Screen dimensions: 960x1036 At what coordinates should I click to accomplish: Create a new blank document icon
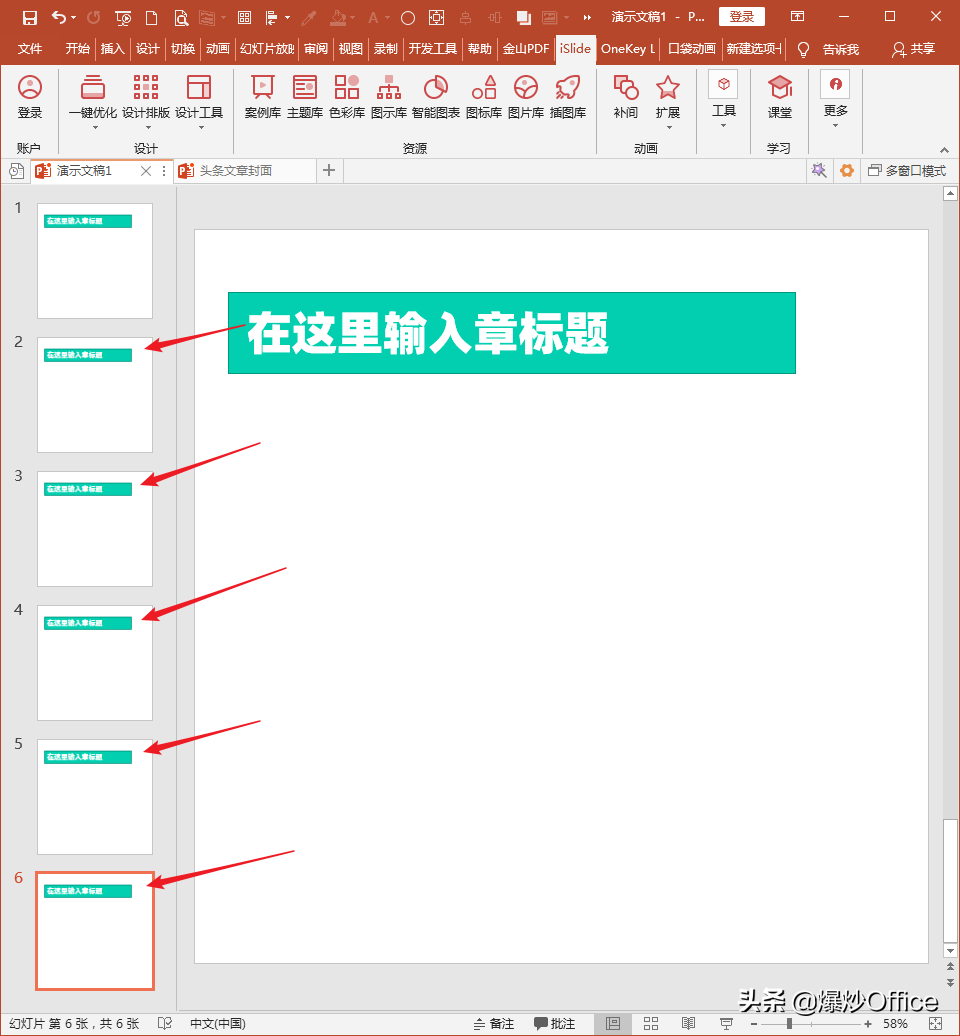(x=151, y=18)
